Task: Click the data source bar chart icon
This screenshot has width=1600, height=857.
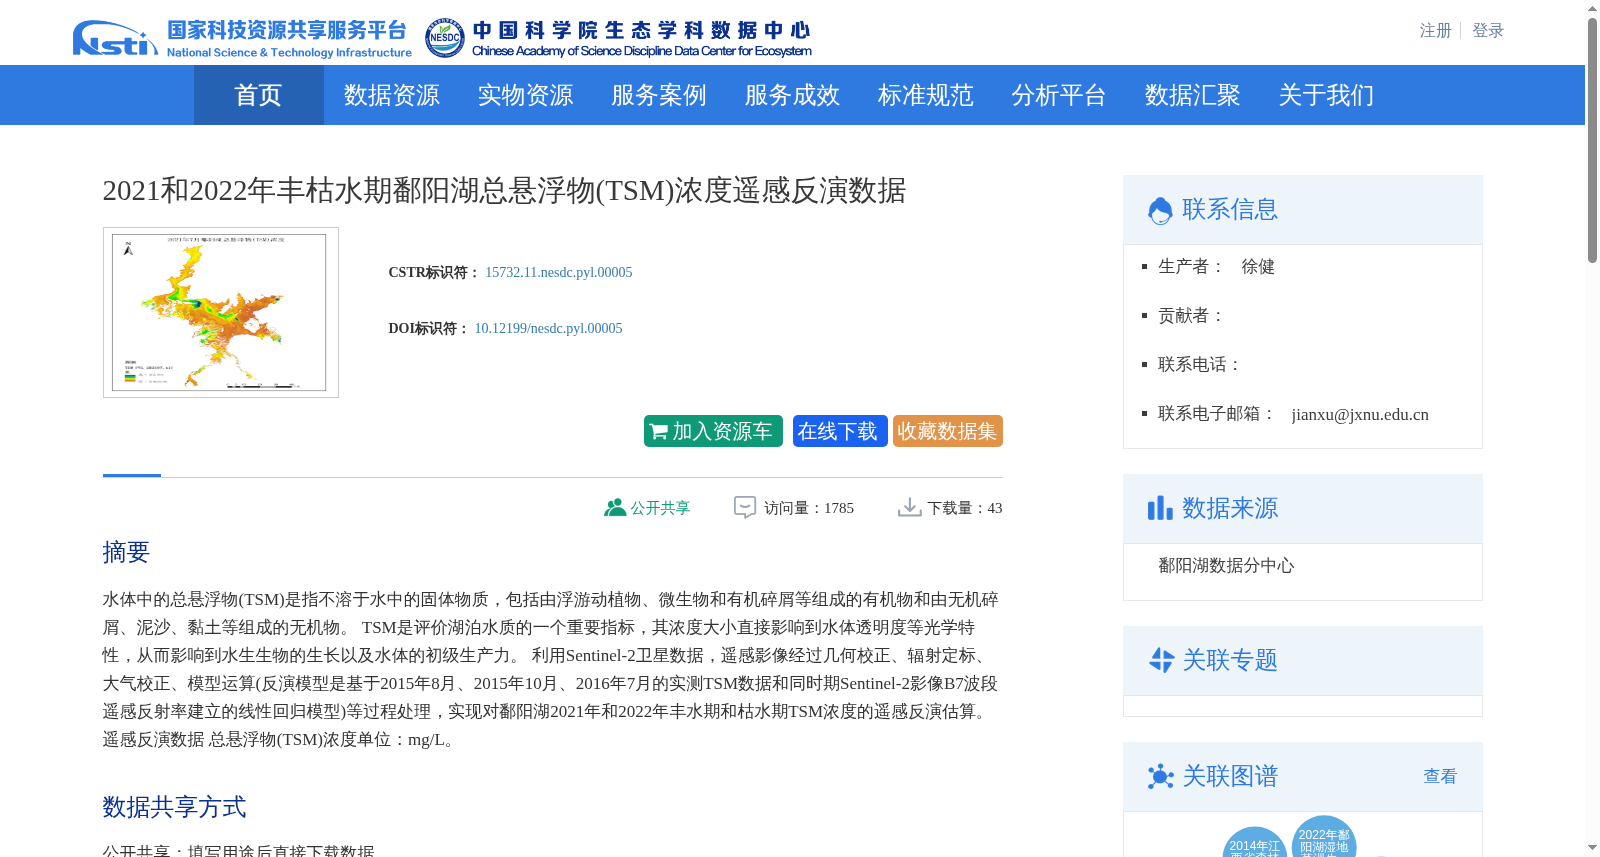Action: tap(1160, 508)
